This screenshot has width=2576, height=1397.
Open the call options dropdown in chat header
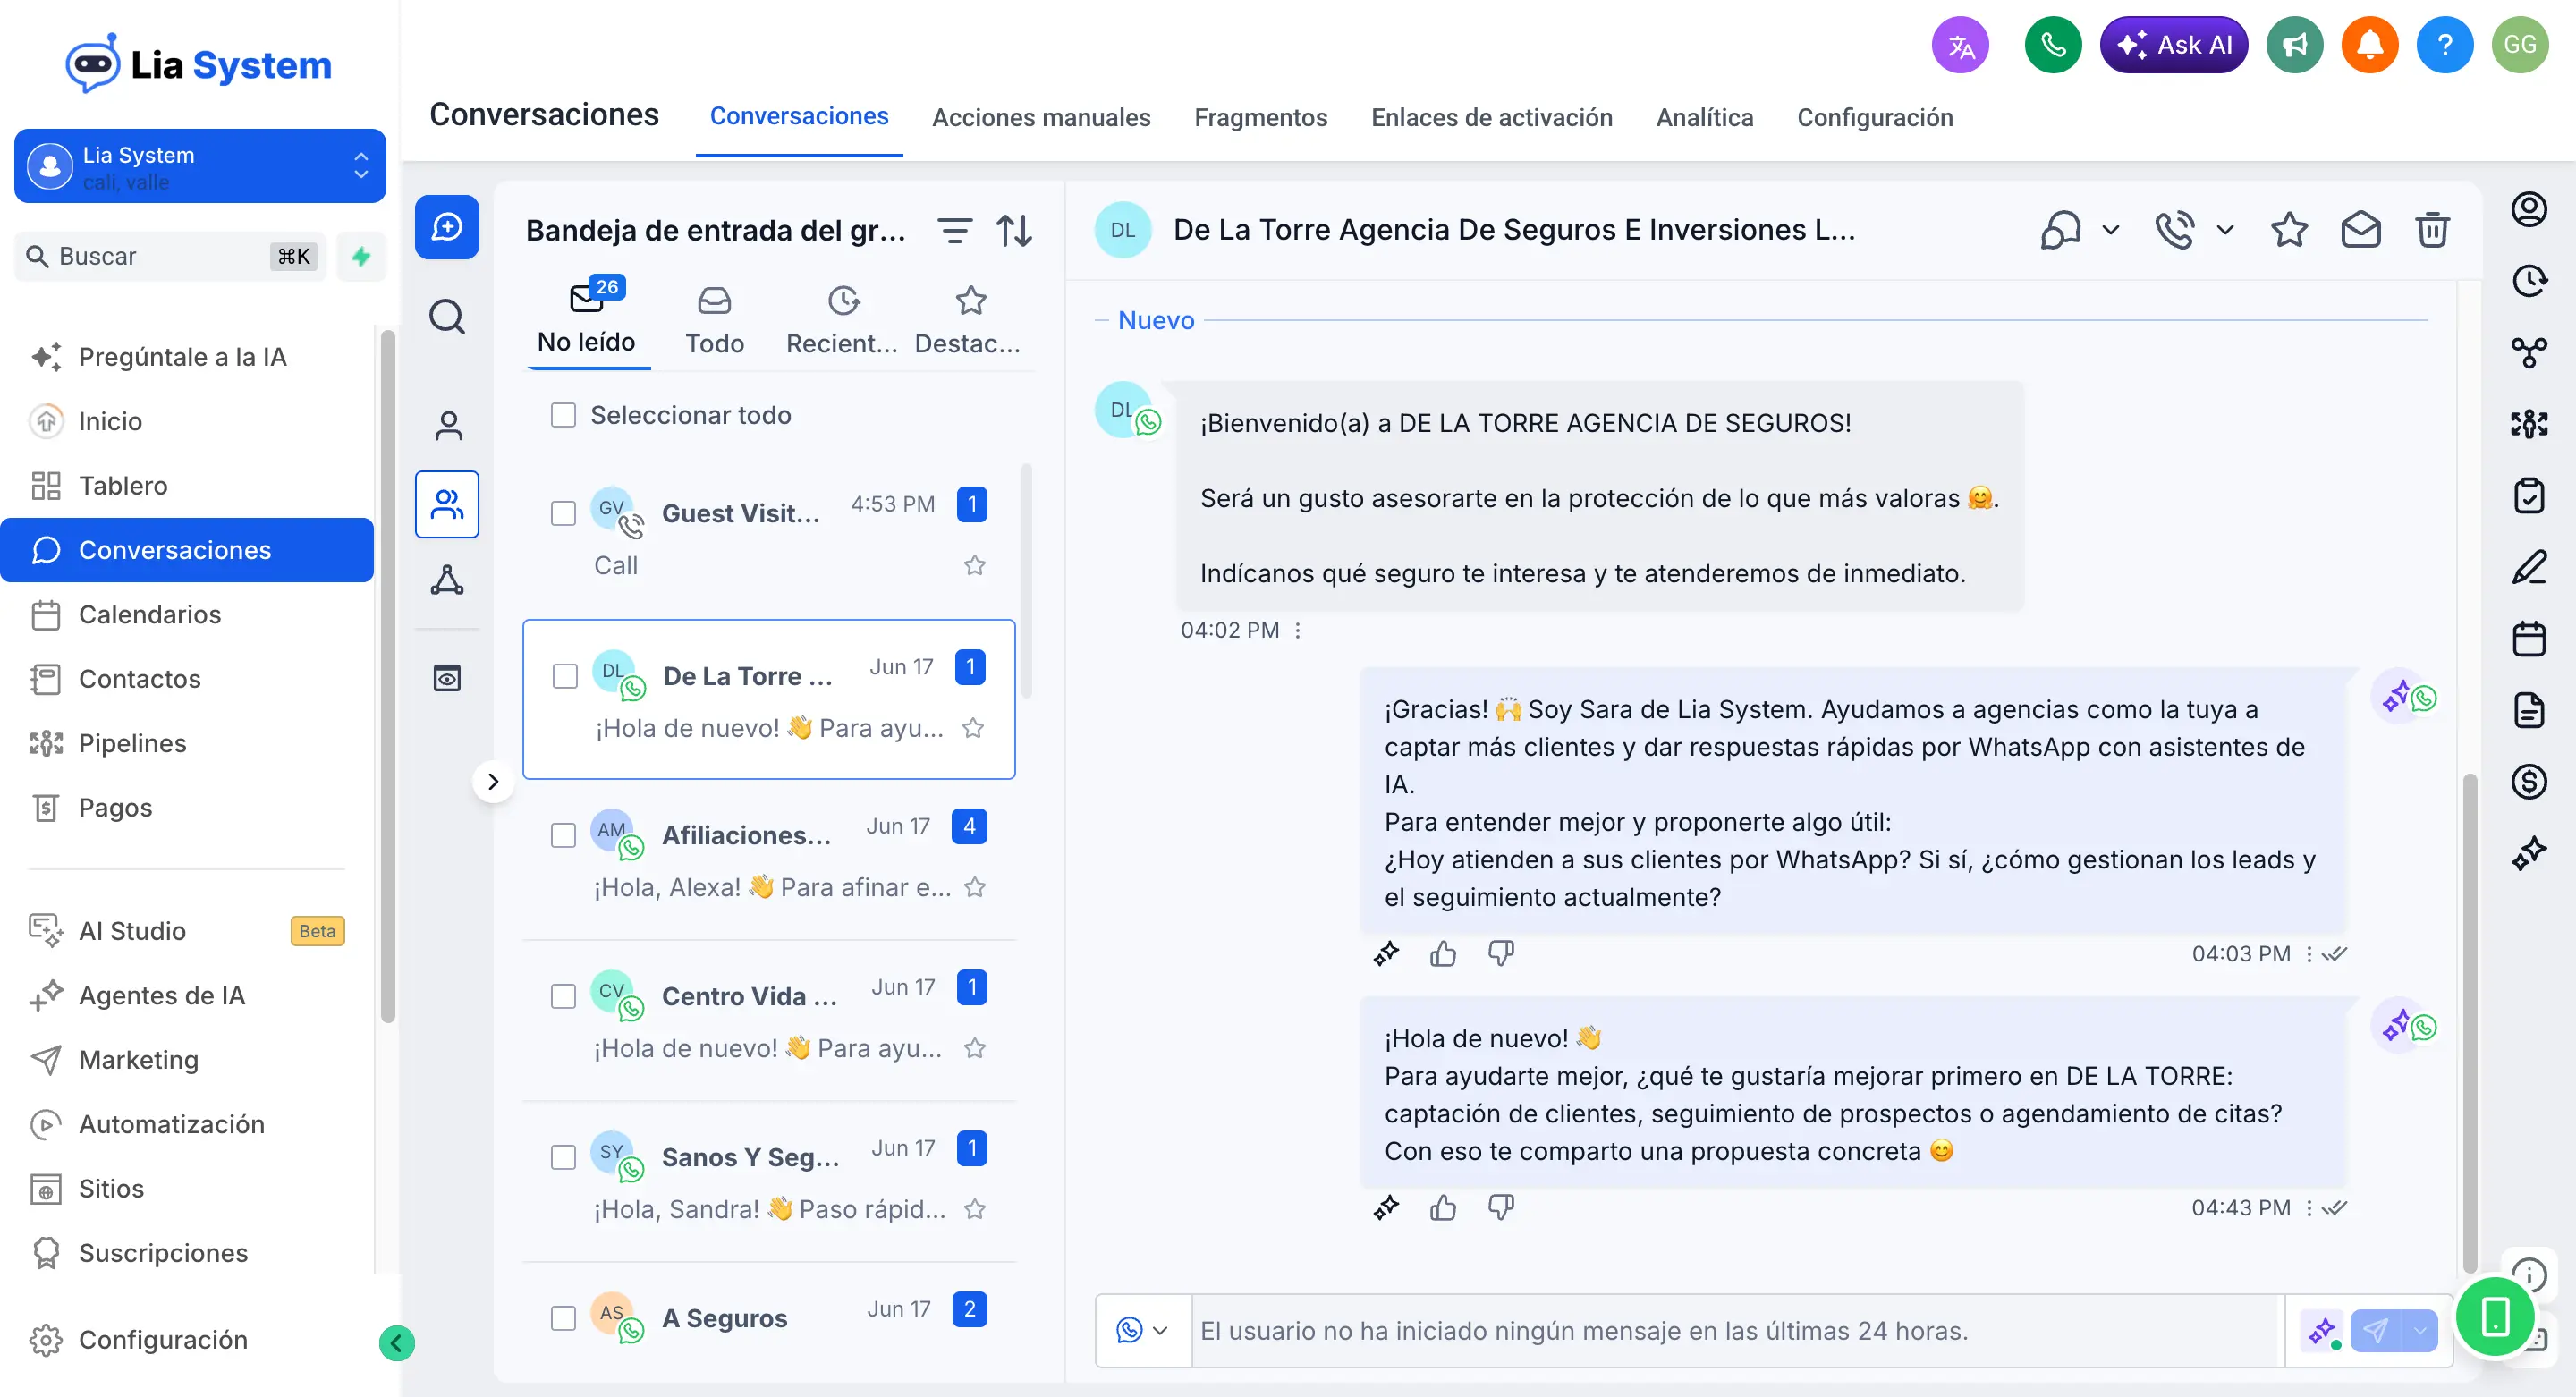click(x=2224, y=230)
